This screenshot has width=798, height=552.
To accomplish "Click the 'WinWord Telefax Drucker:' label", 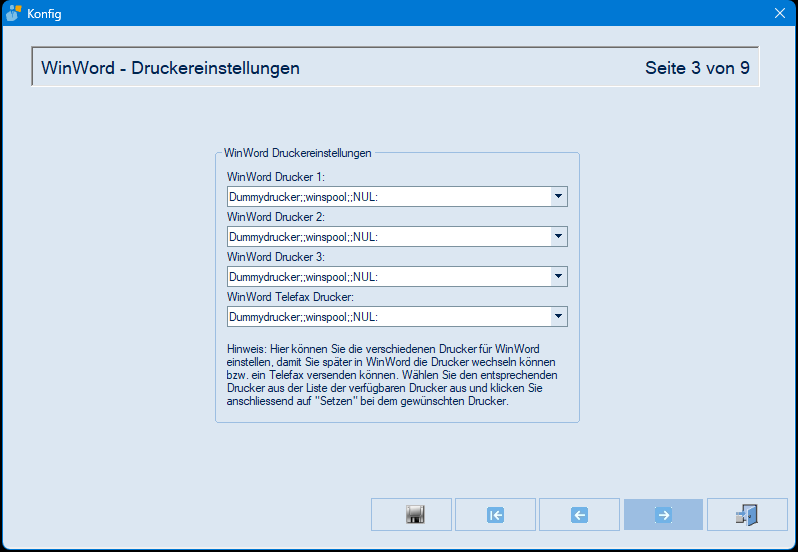I will [290, 297].
